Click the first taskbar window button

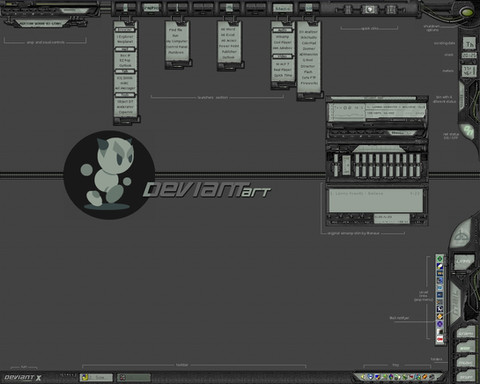click(96, 377)
